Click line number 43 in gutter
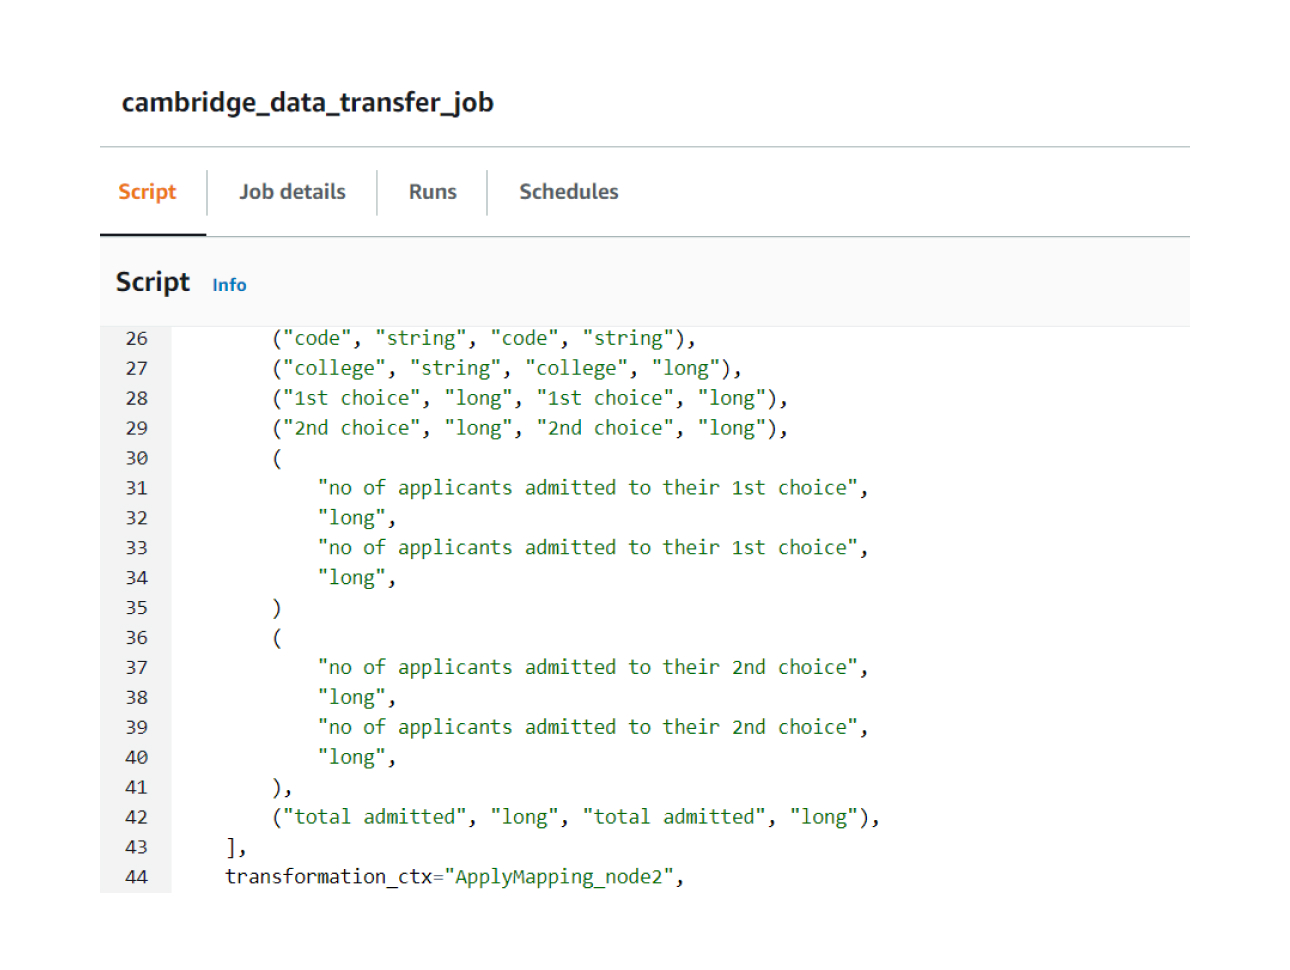1290x970 pixels. 136,848
